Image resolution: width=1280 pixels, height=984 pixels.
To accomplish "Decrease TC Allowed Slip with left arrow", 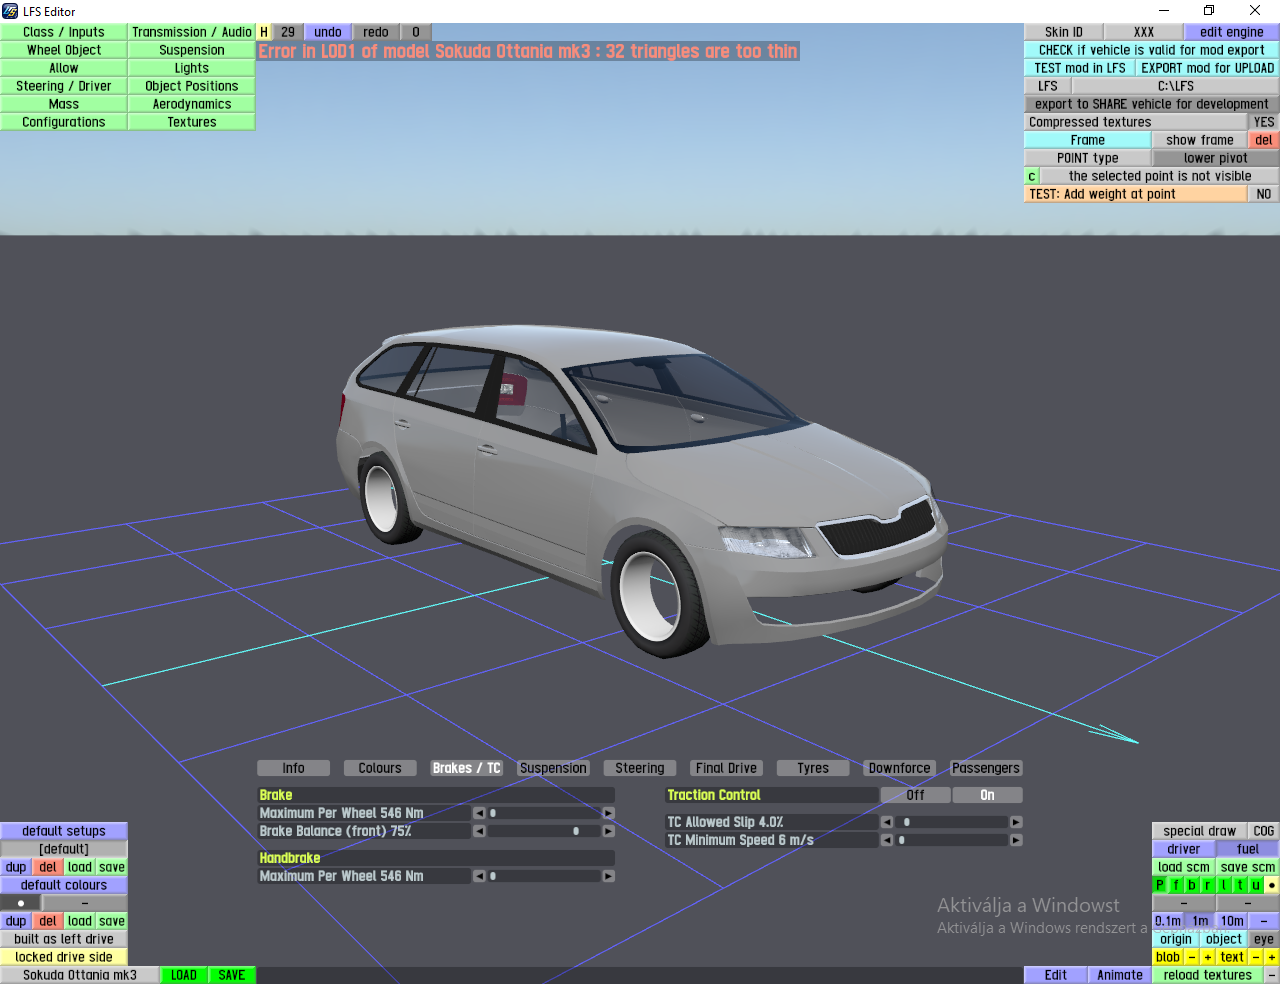I will point(887,822).
